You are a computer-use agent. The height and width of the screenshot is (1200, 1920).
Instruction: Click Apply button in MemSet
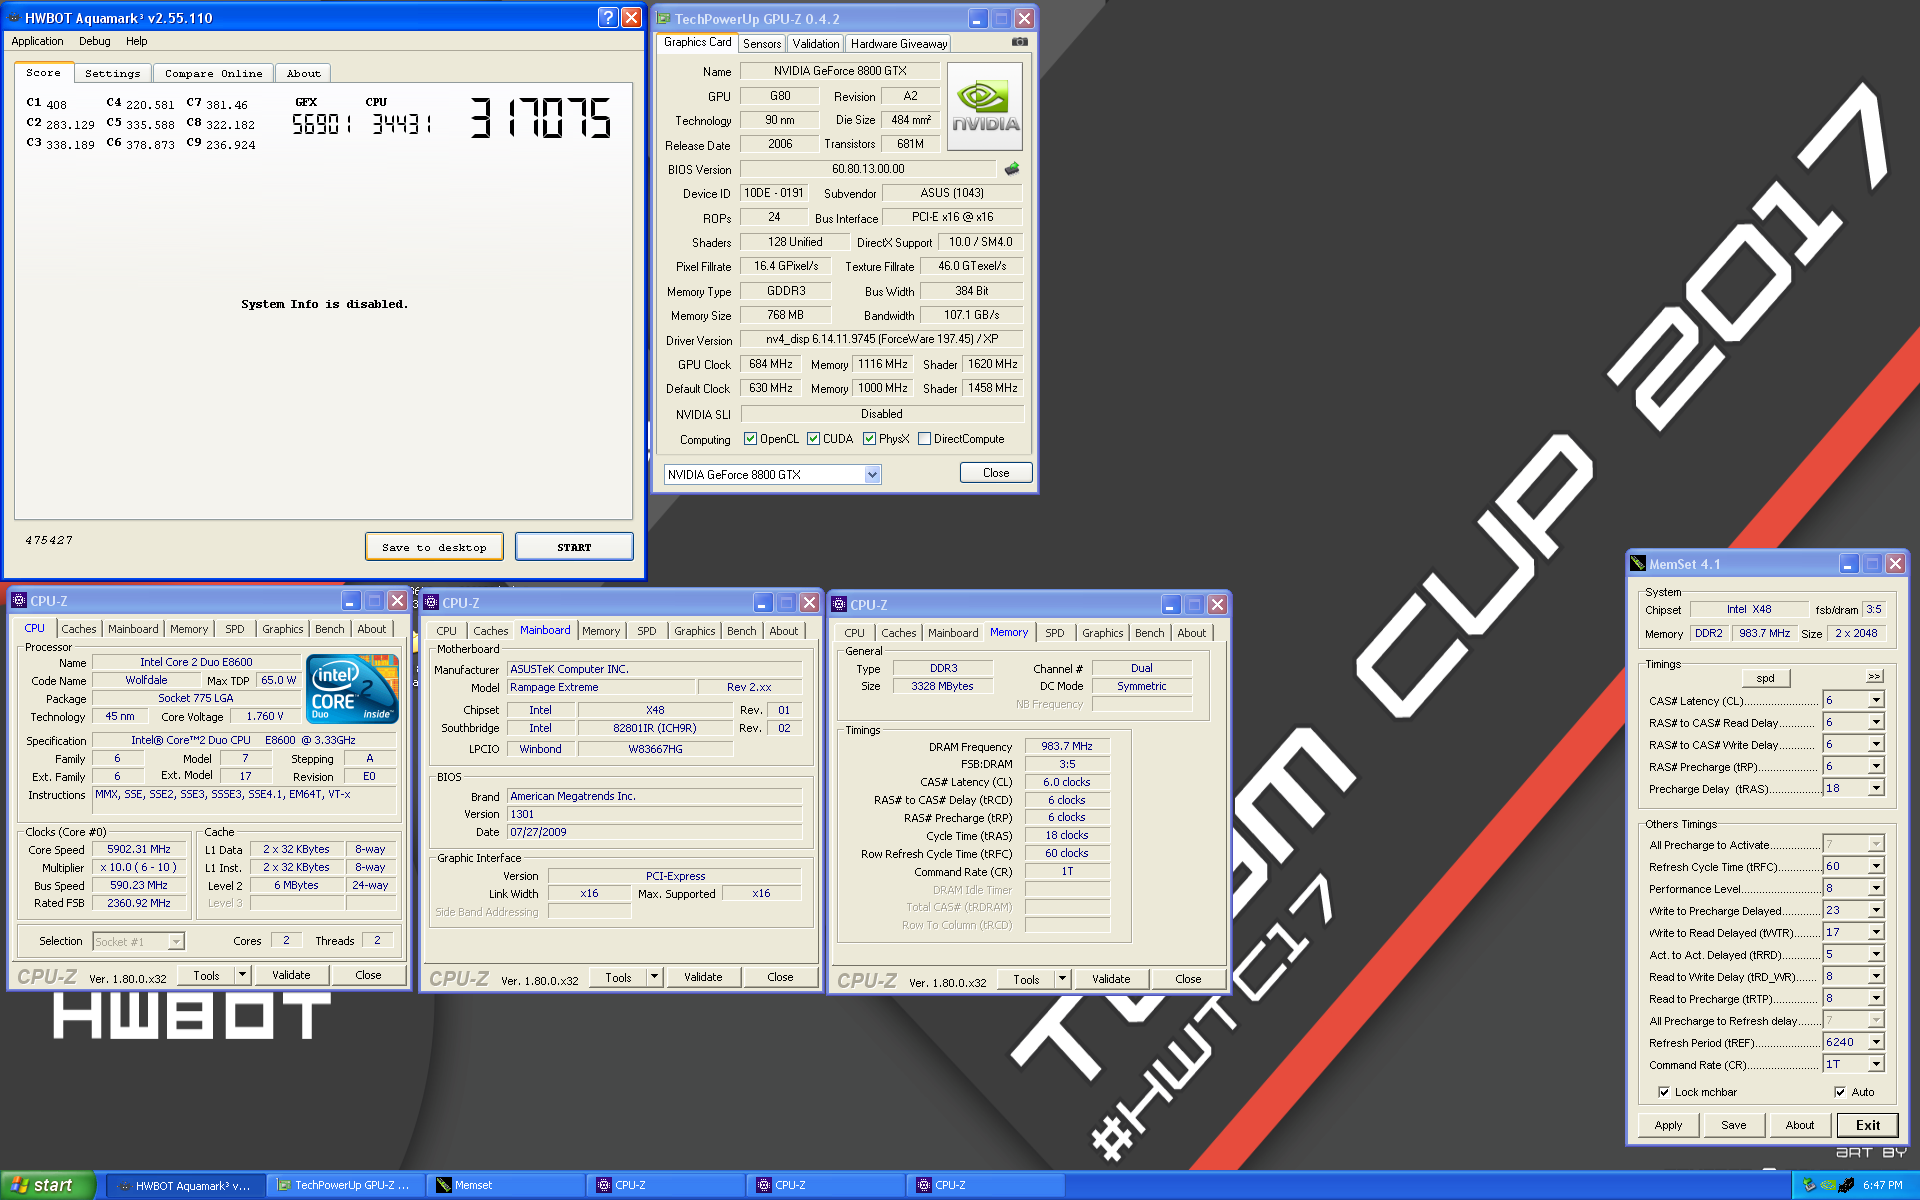click(1668, 1125)
